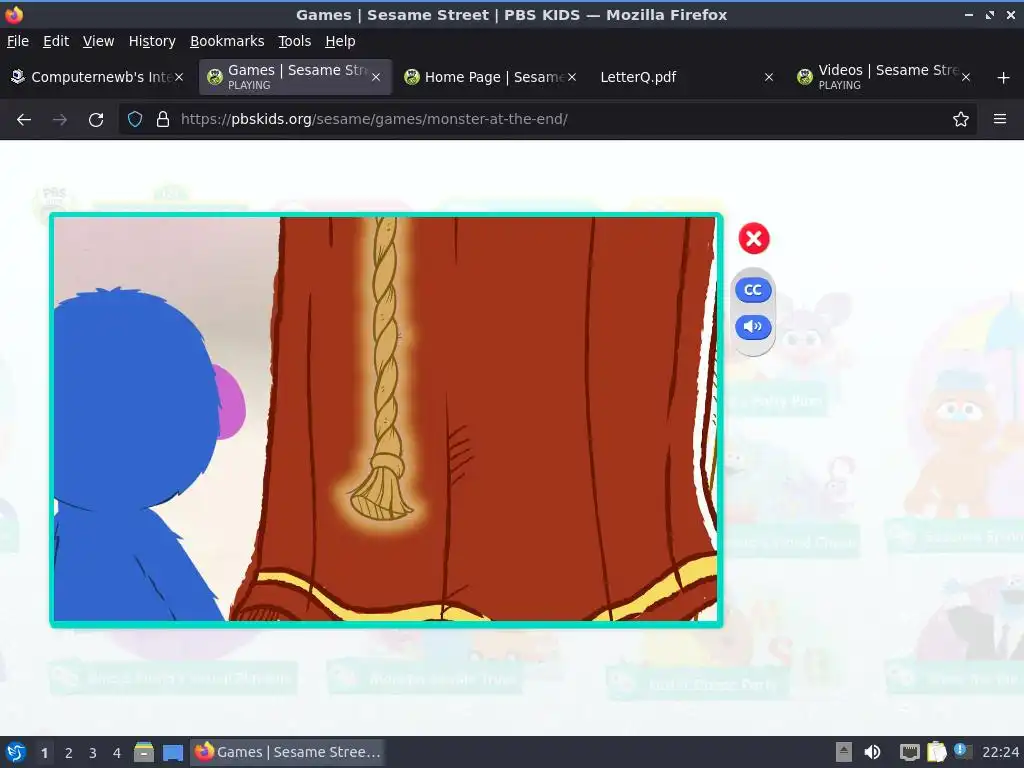1024x768 pixels.
Task: Mute the game audio with the speaker button
Action: pos(753,327)
